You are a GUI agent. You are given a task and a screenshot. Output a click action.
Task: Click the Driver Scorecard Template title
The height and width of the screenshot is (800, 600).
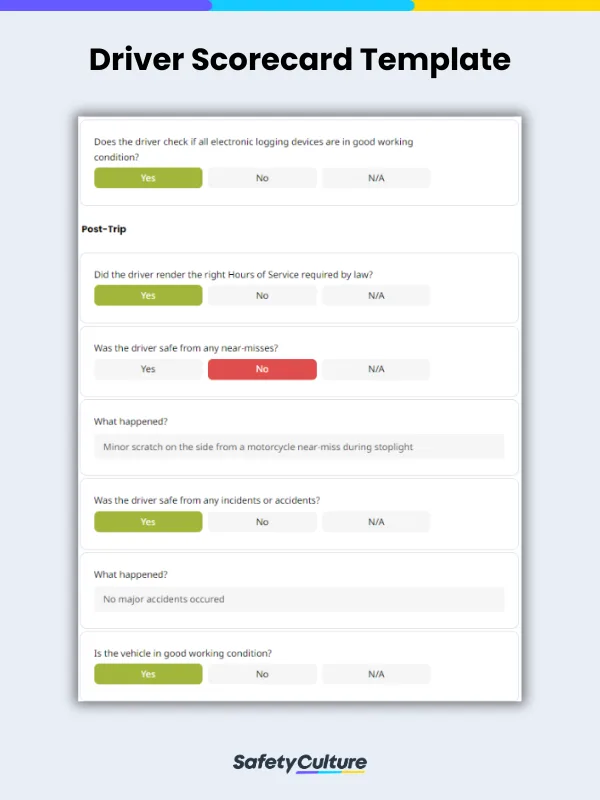pyautogui.click(x=300, y=59)
